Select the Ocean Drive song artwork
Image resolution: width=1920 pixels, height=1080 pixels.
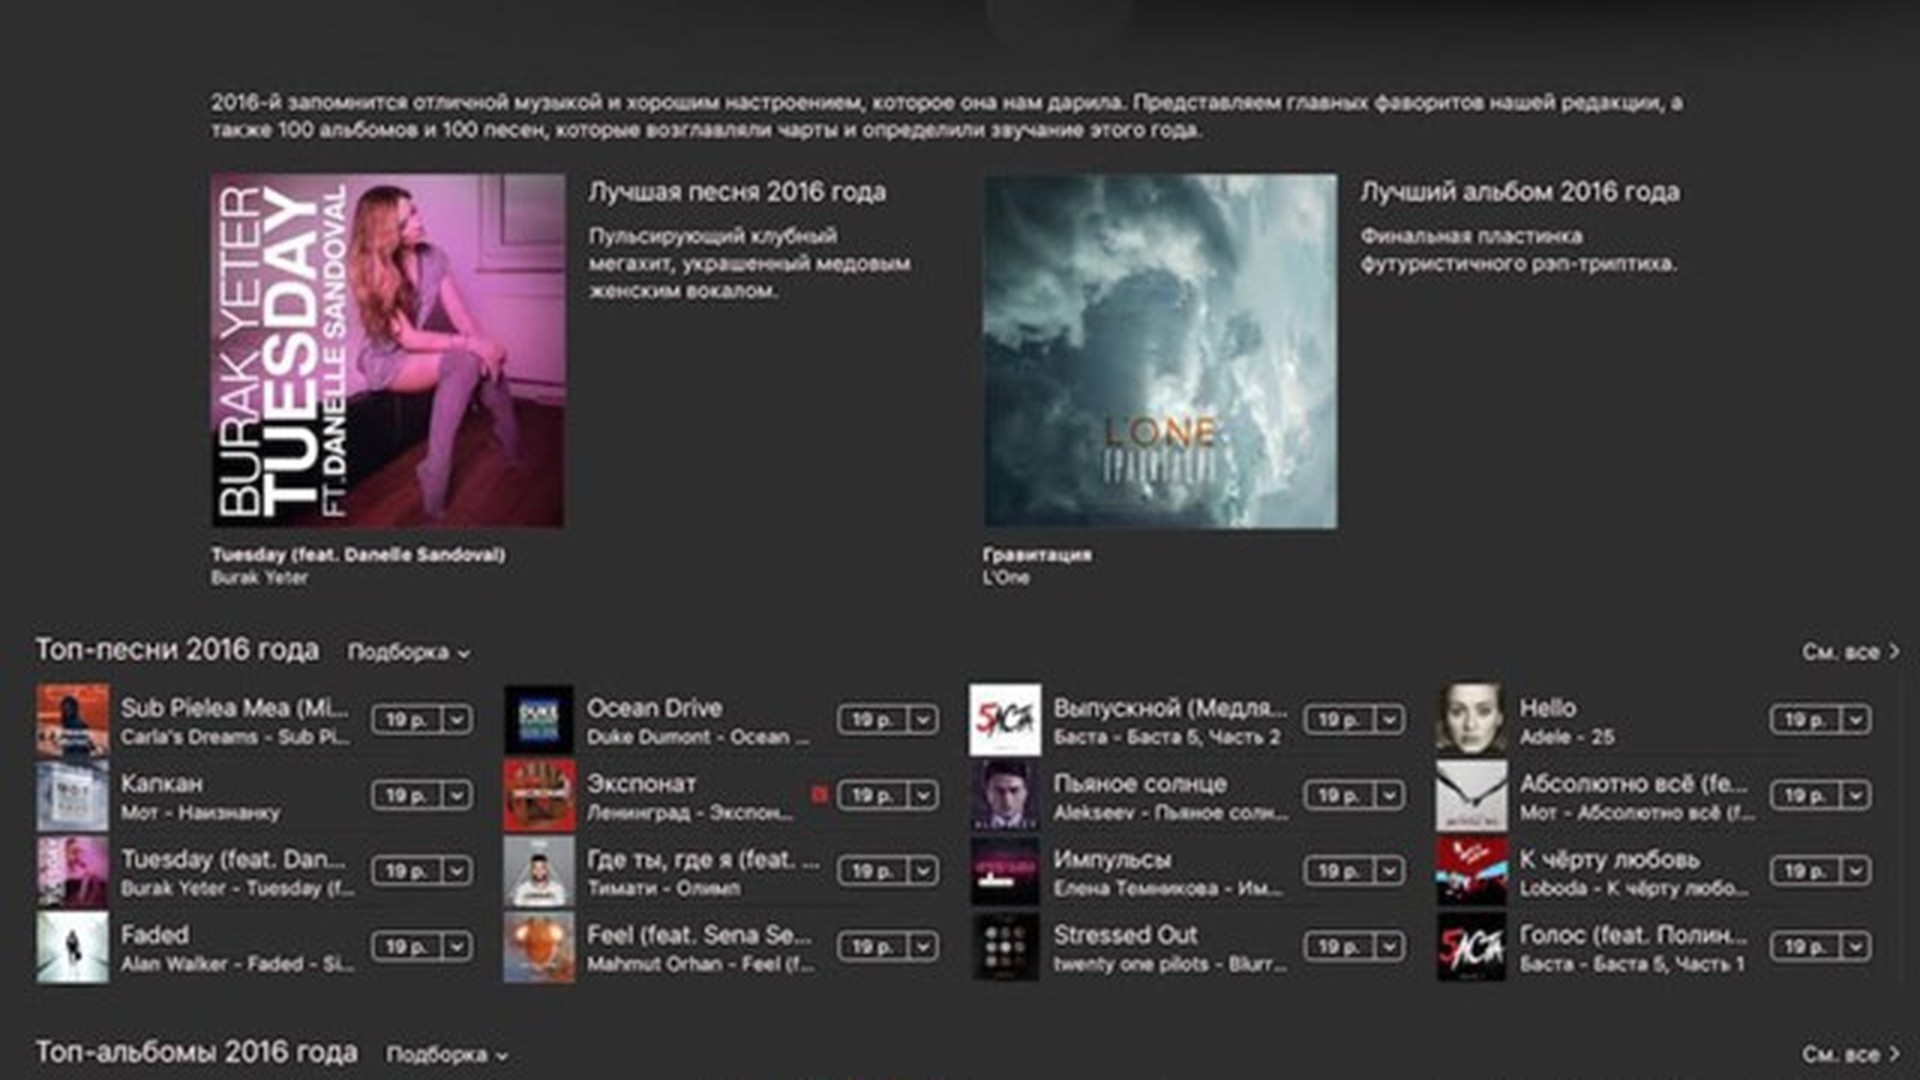(539, 720)
